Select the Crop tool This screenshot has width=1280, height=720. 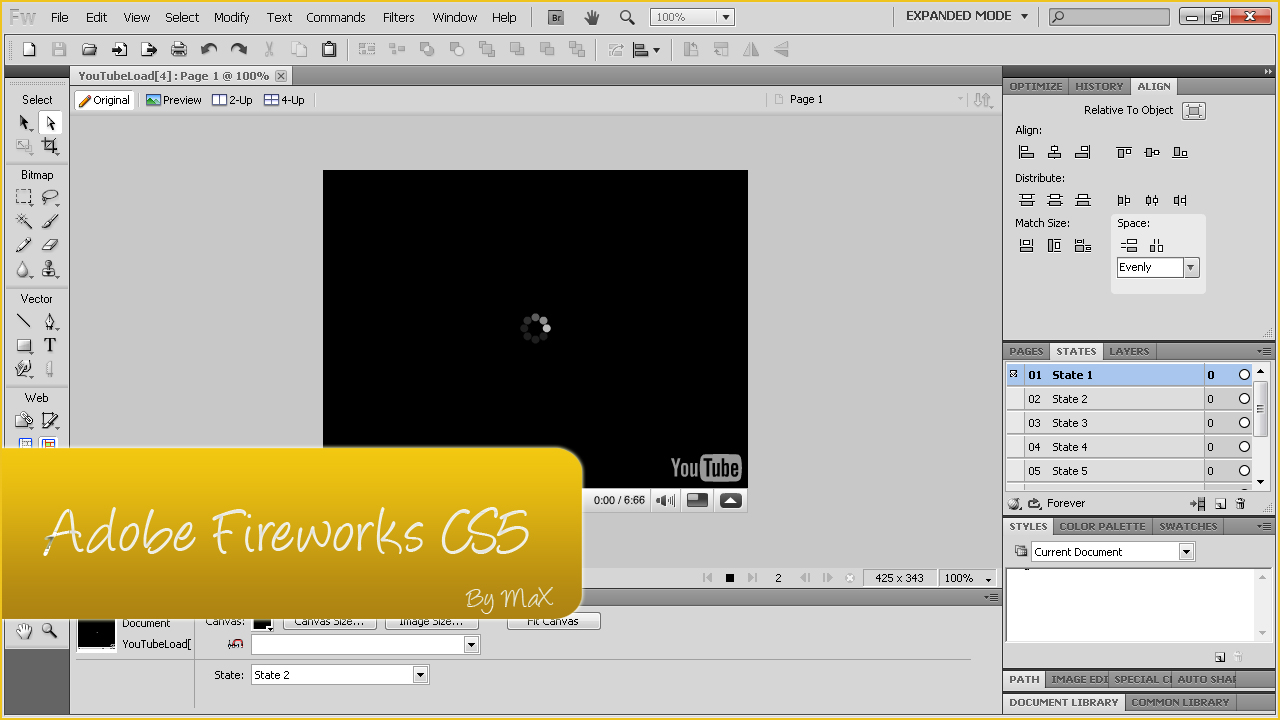pos(50,147)
